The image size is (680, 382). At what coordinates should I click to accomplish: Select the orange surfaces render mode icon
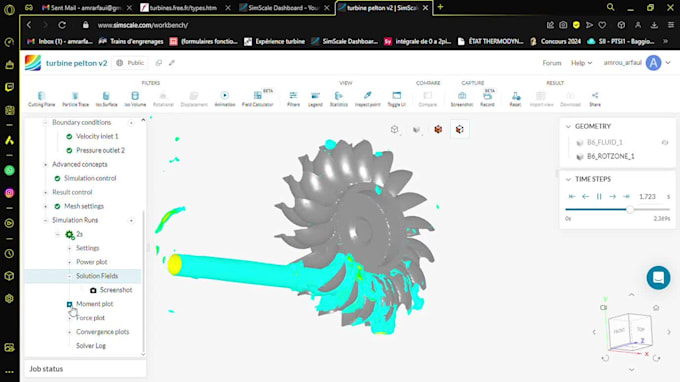pos(438,129)
